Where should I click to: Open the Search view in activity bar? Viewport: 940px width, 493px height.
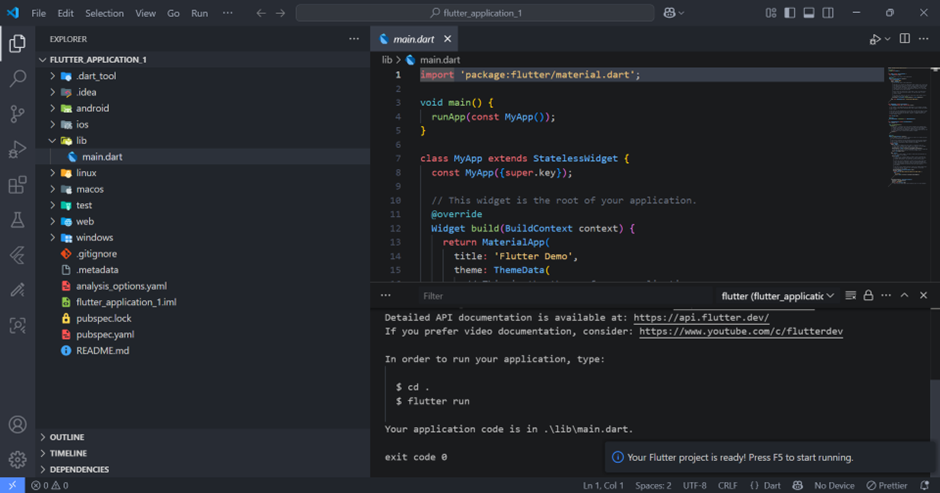(x=17, y=78)
